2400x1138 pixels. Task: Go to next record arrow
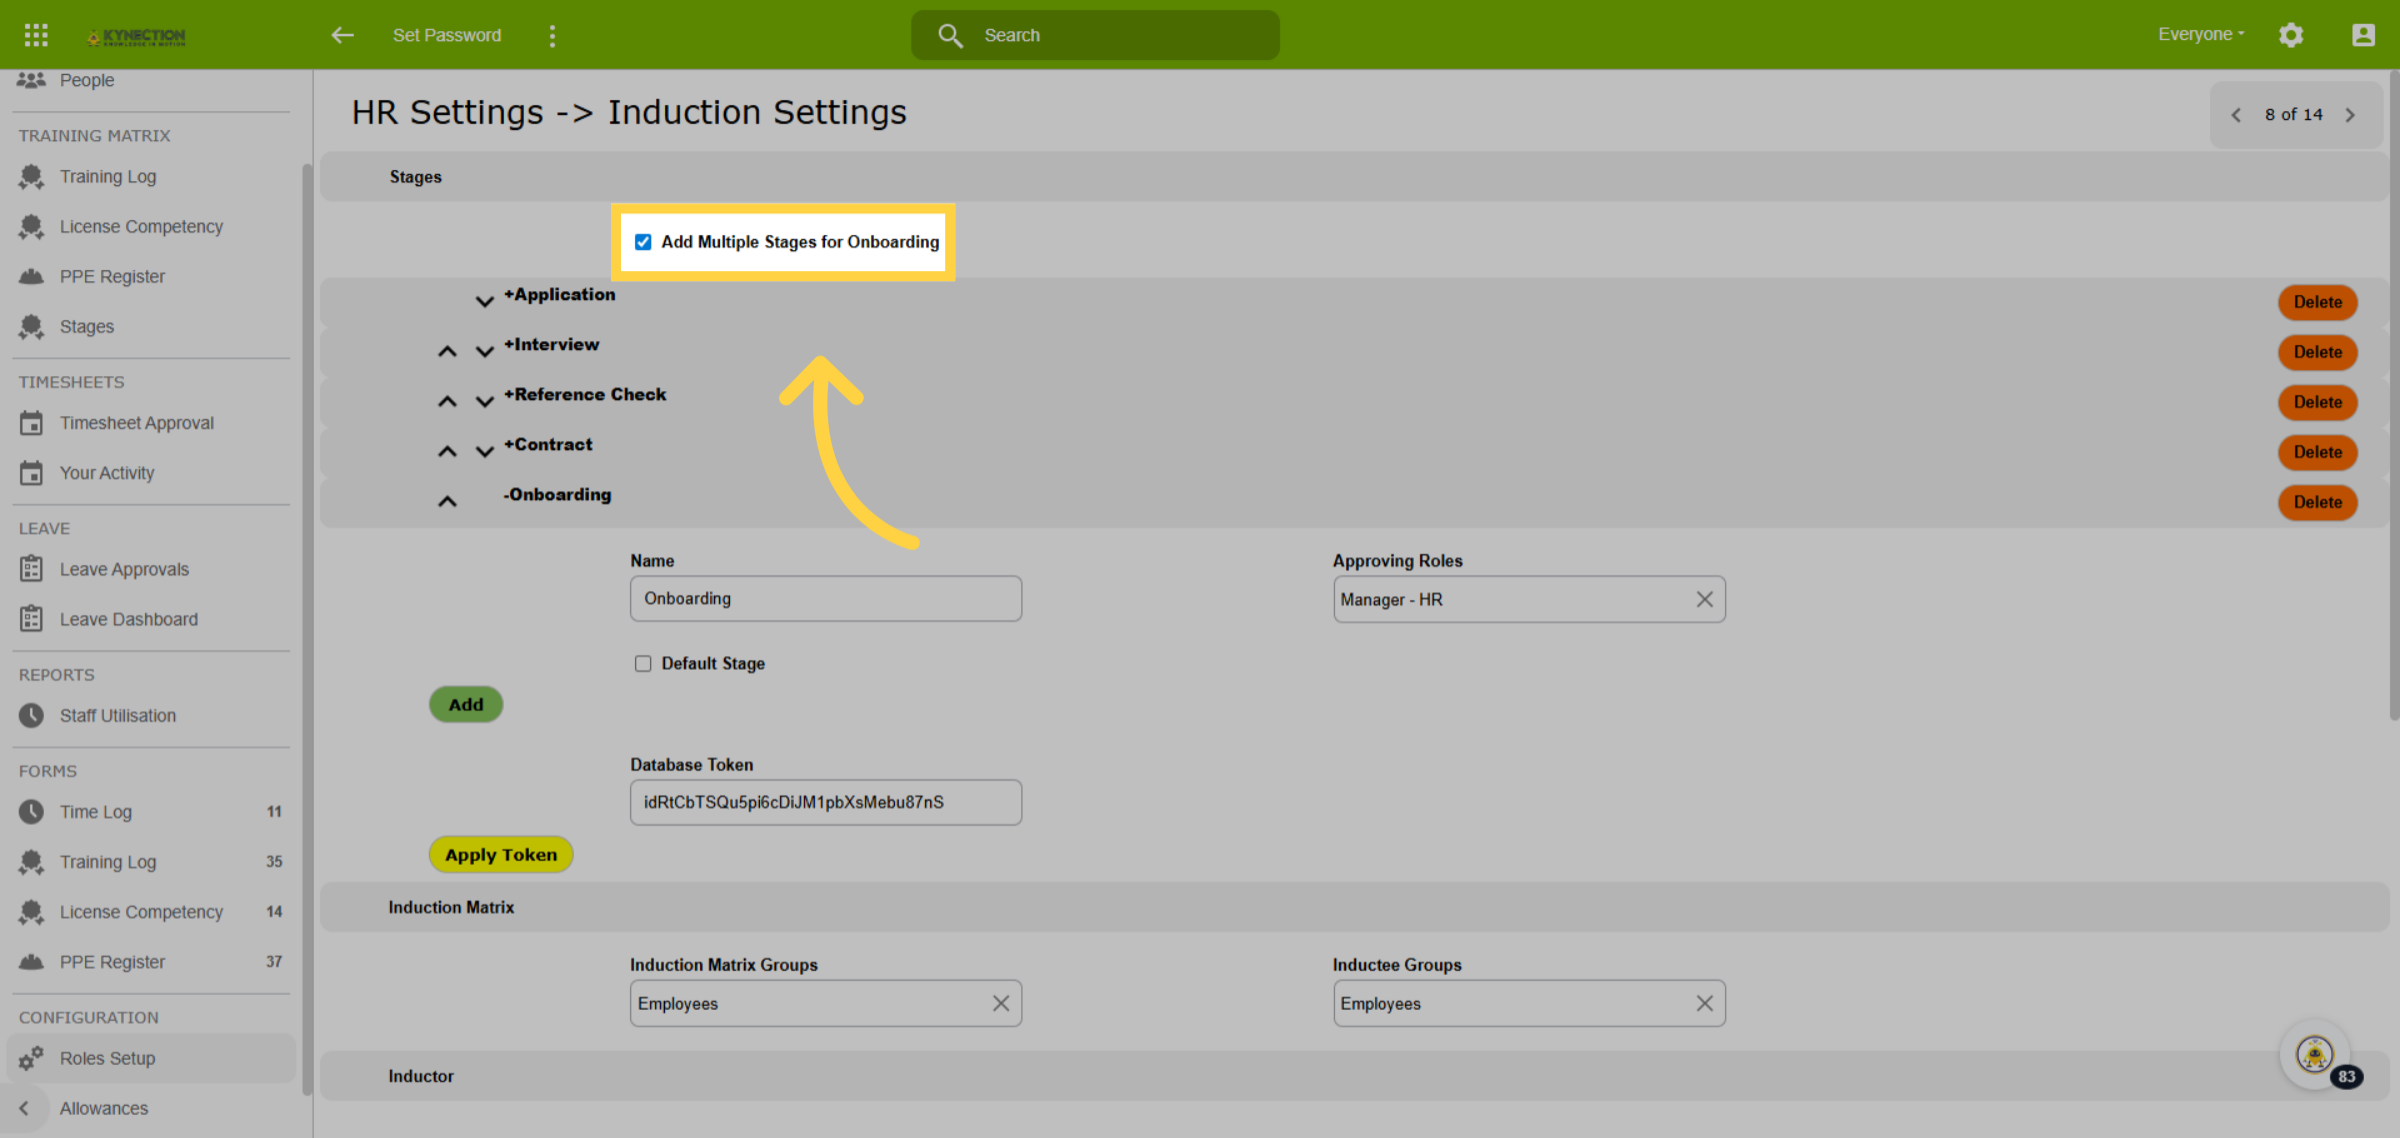tap(2350, 115)
